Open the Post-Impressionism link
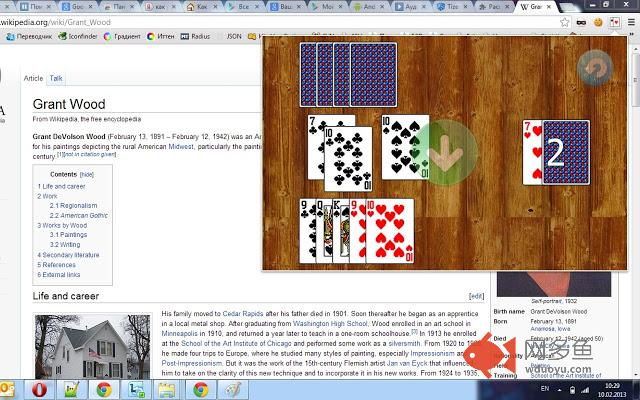Screen dimensions: 640x400 [192, 363]
